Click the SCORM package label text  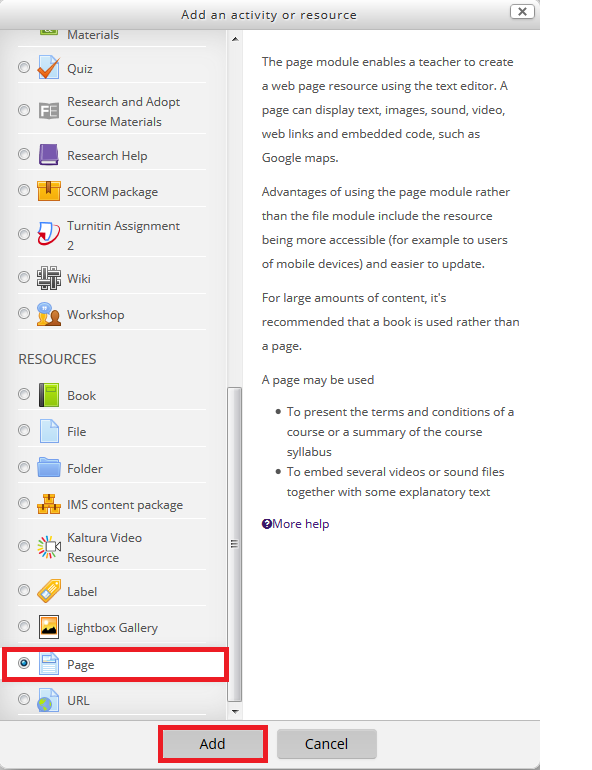point(112,192)
